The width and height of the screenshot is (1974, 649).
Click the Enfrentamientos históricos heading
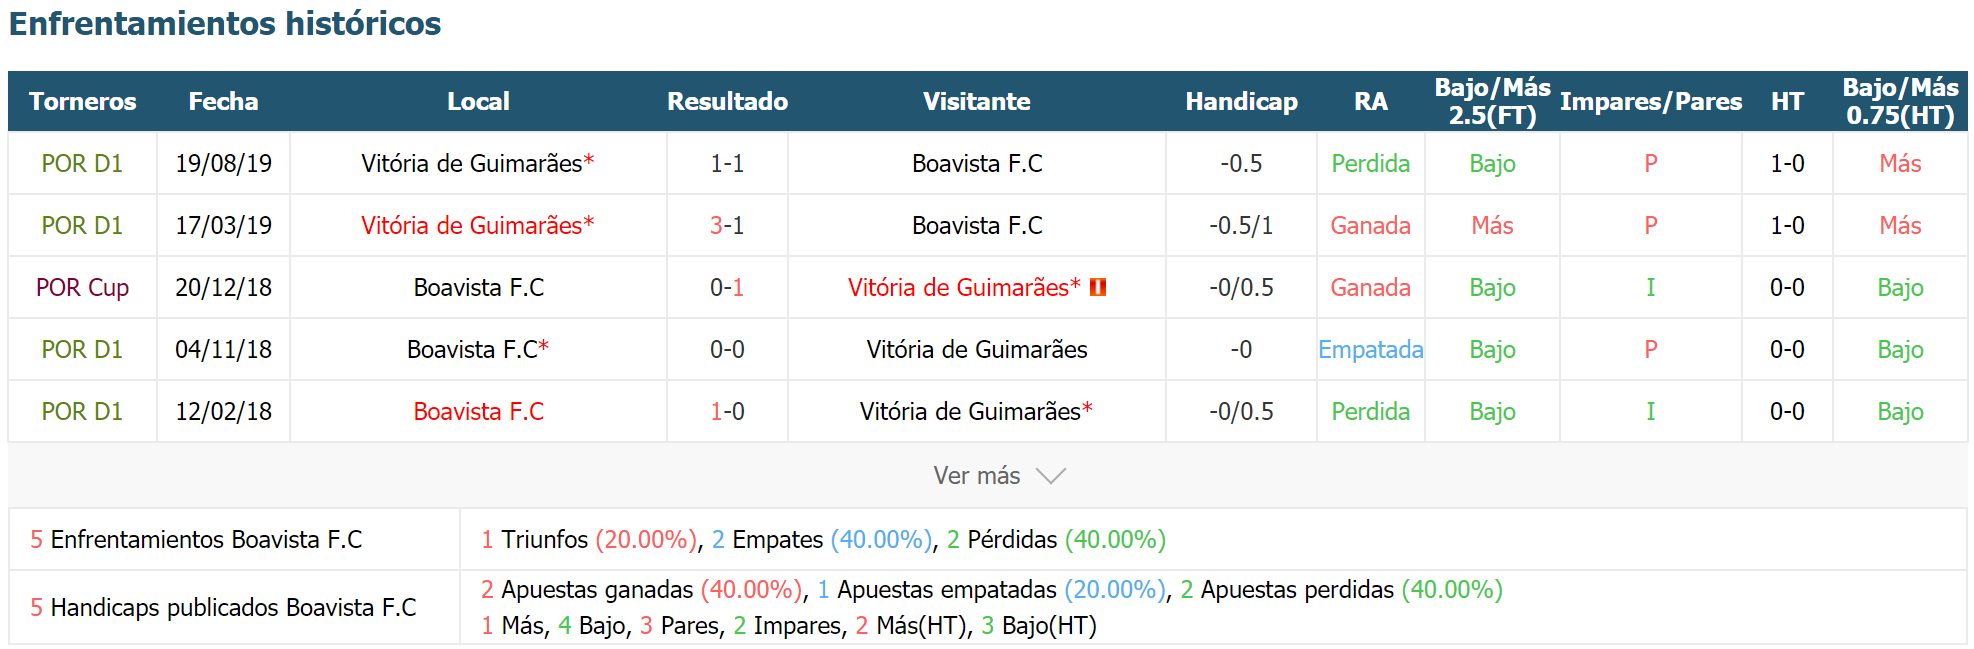tap(225, 23)
